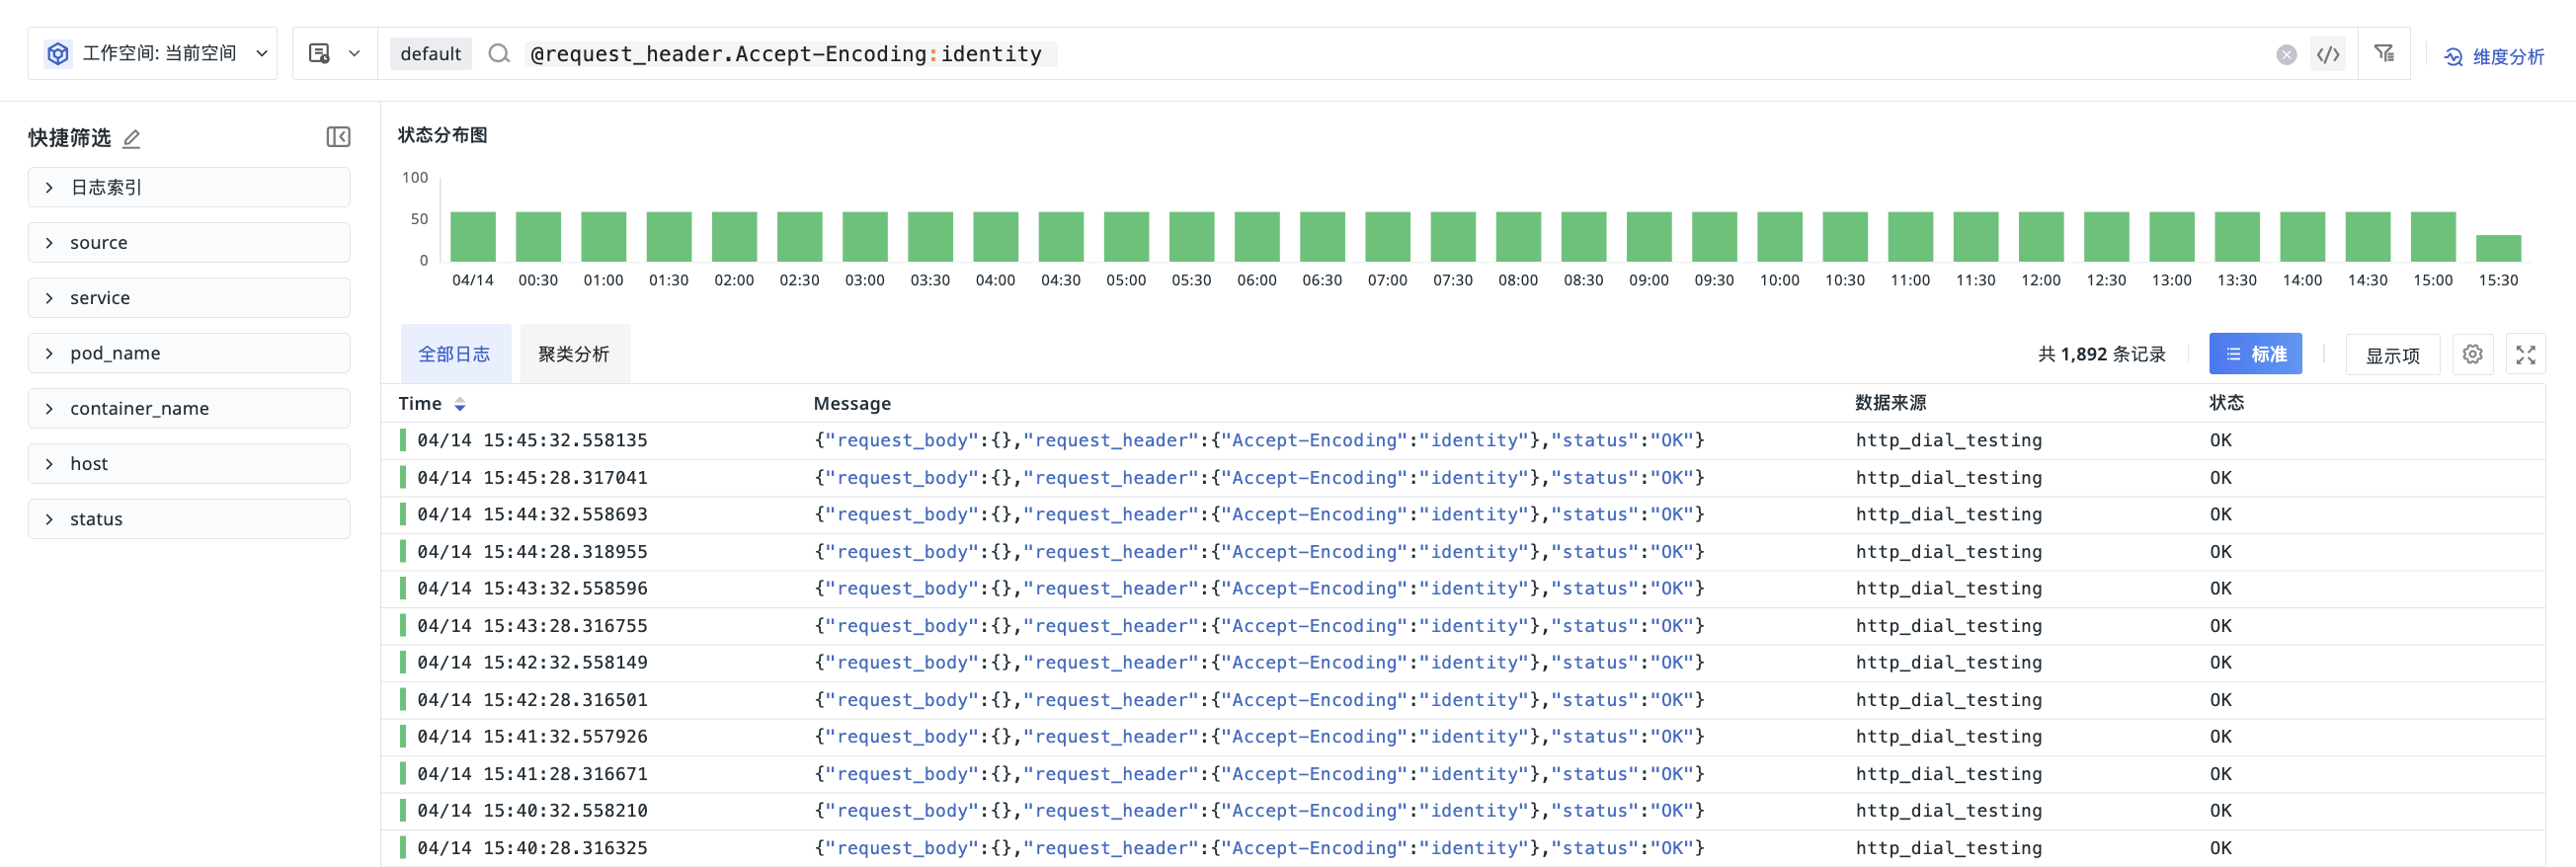Expand the status quick filter

click(189, 519)
